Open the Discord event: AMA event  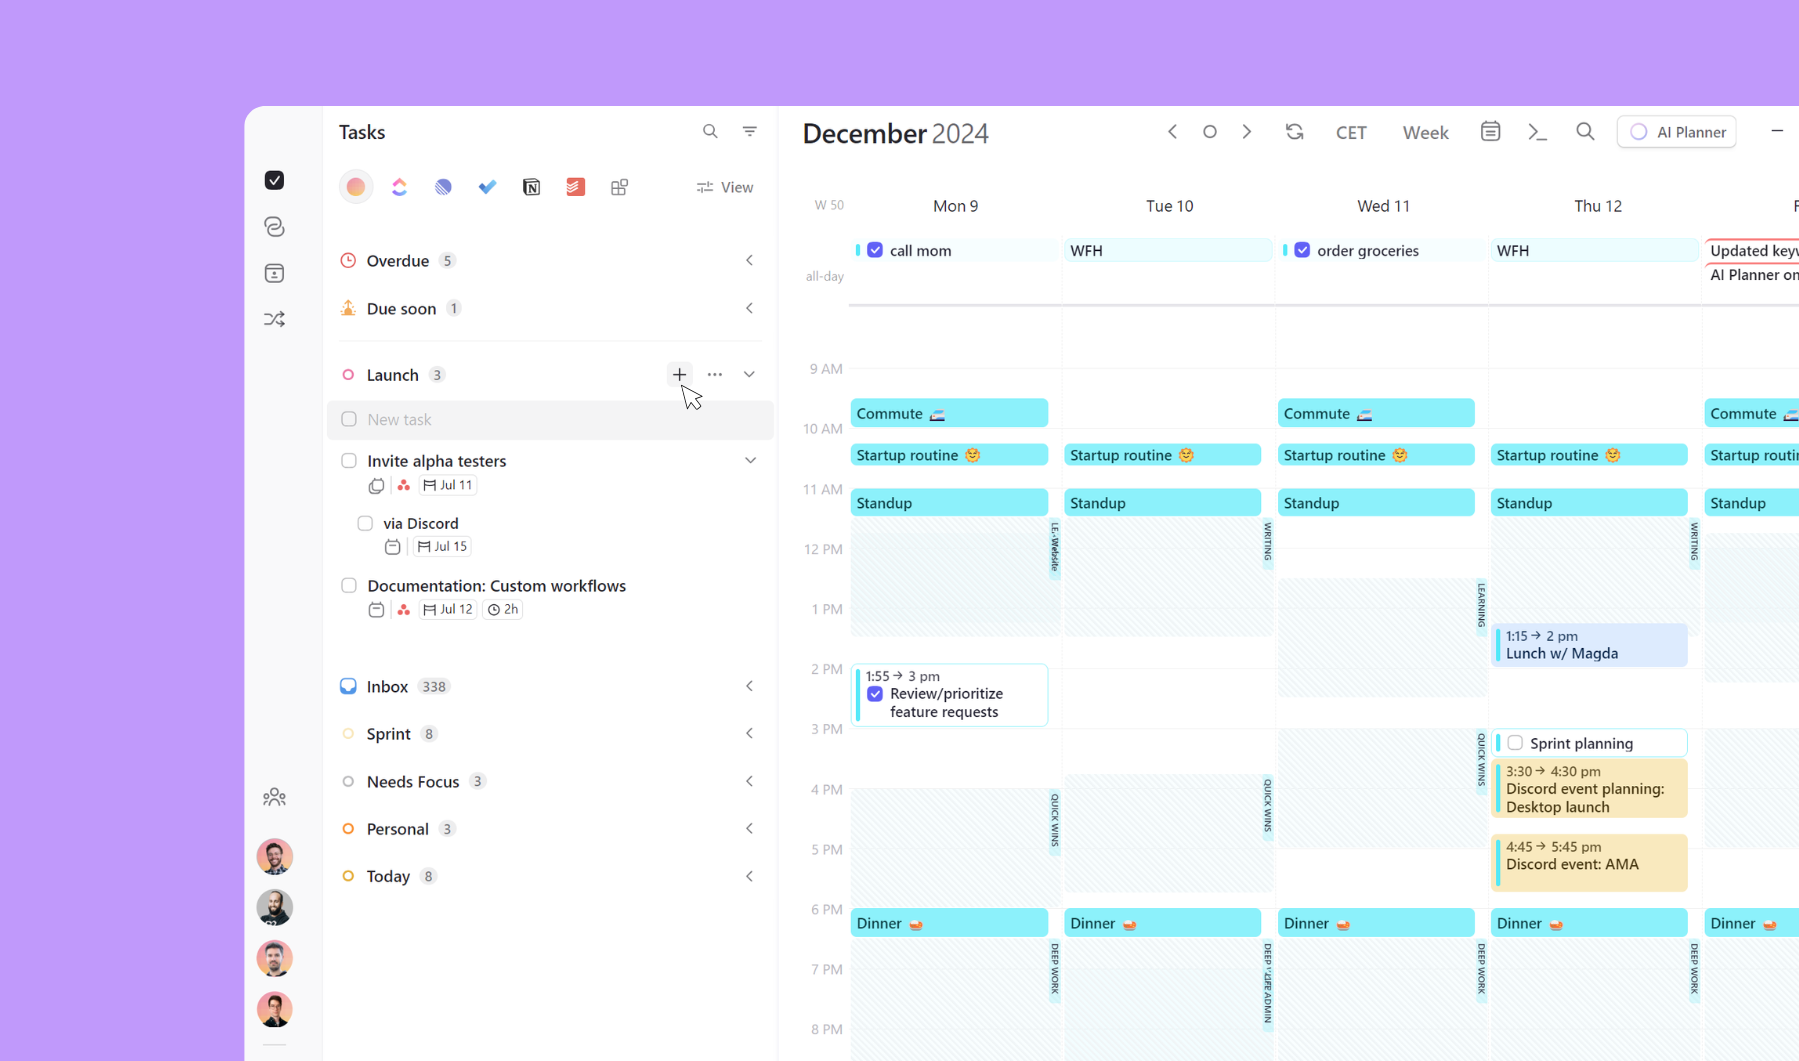tap(1590, 862)
